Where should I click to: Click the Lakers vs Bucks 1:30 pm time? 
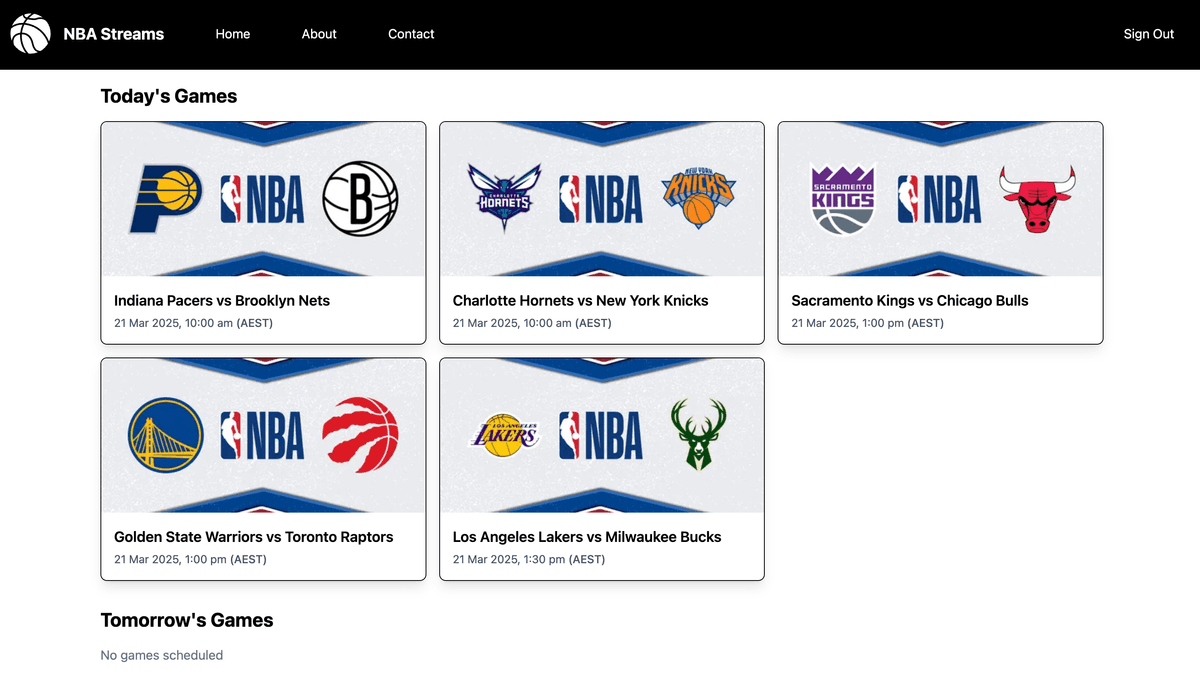529,559
